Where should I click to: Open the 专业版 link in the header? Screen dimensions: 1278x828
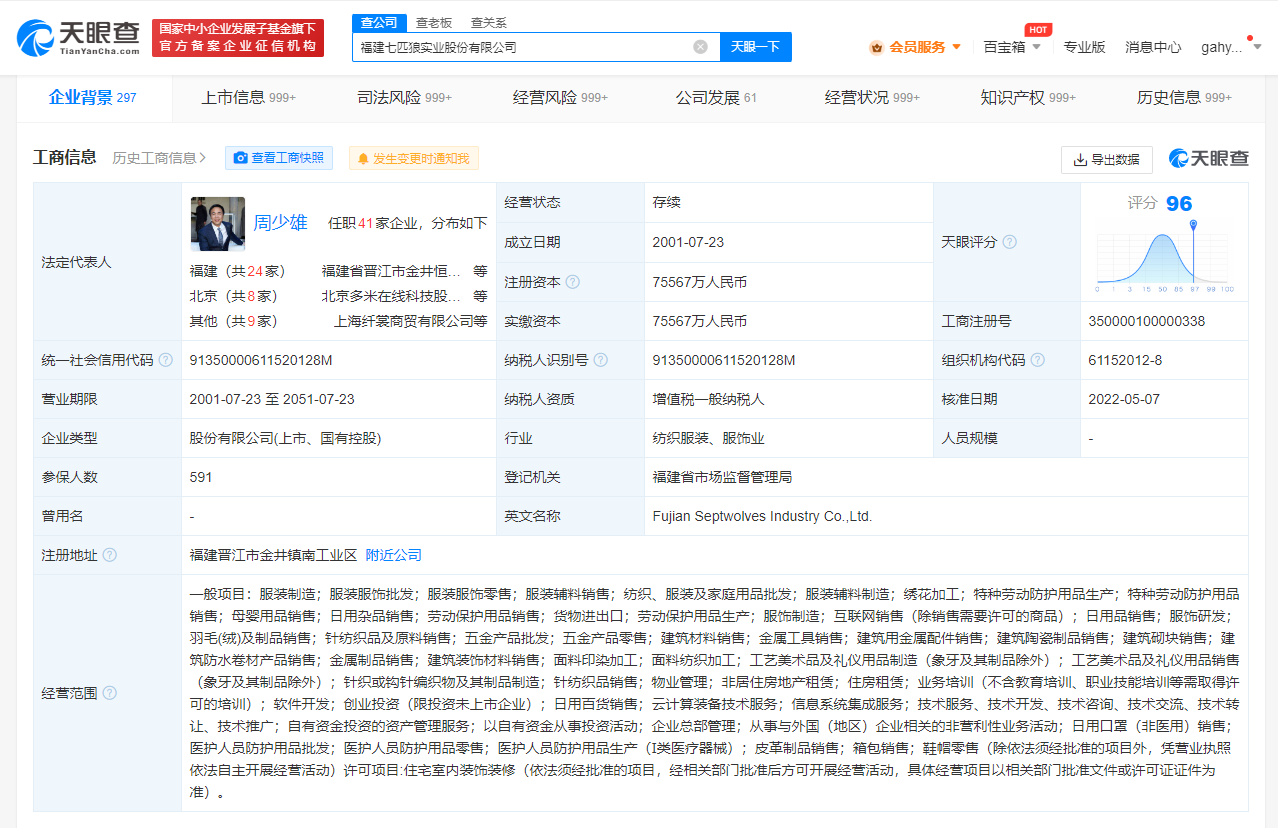point(1084,47)
